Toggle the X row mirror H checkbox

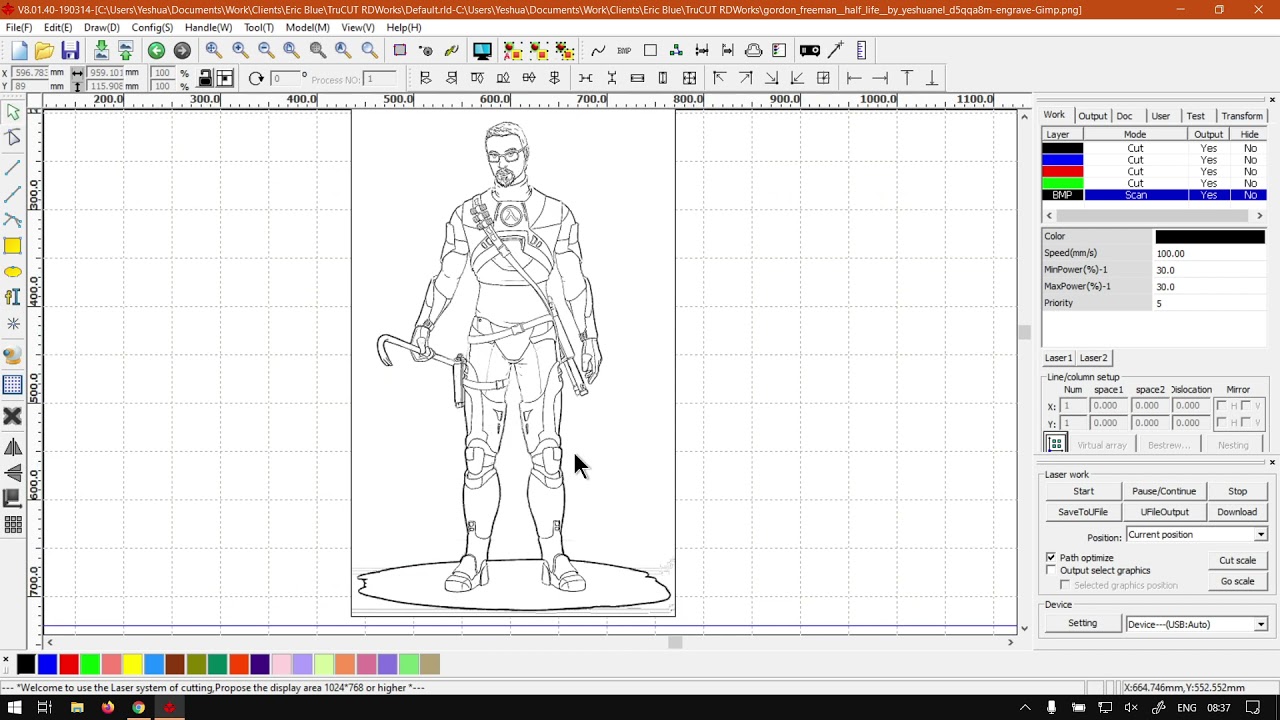coord(1221,406)
